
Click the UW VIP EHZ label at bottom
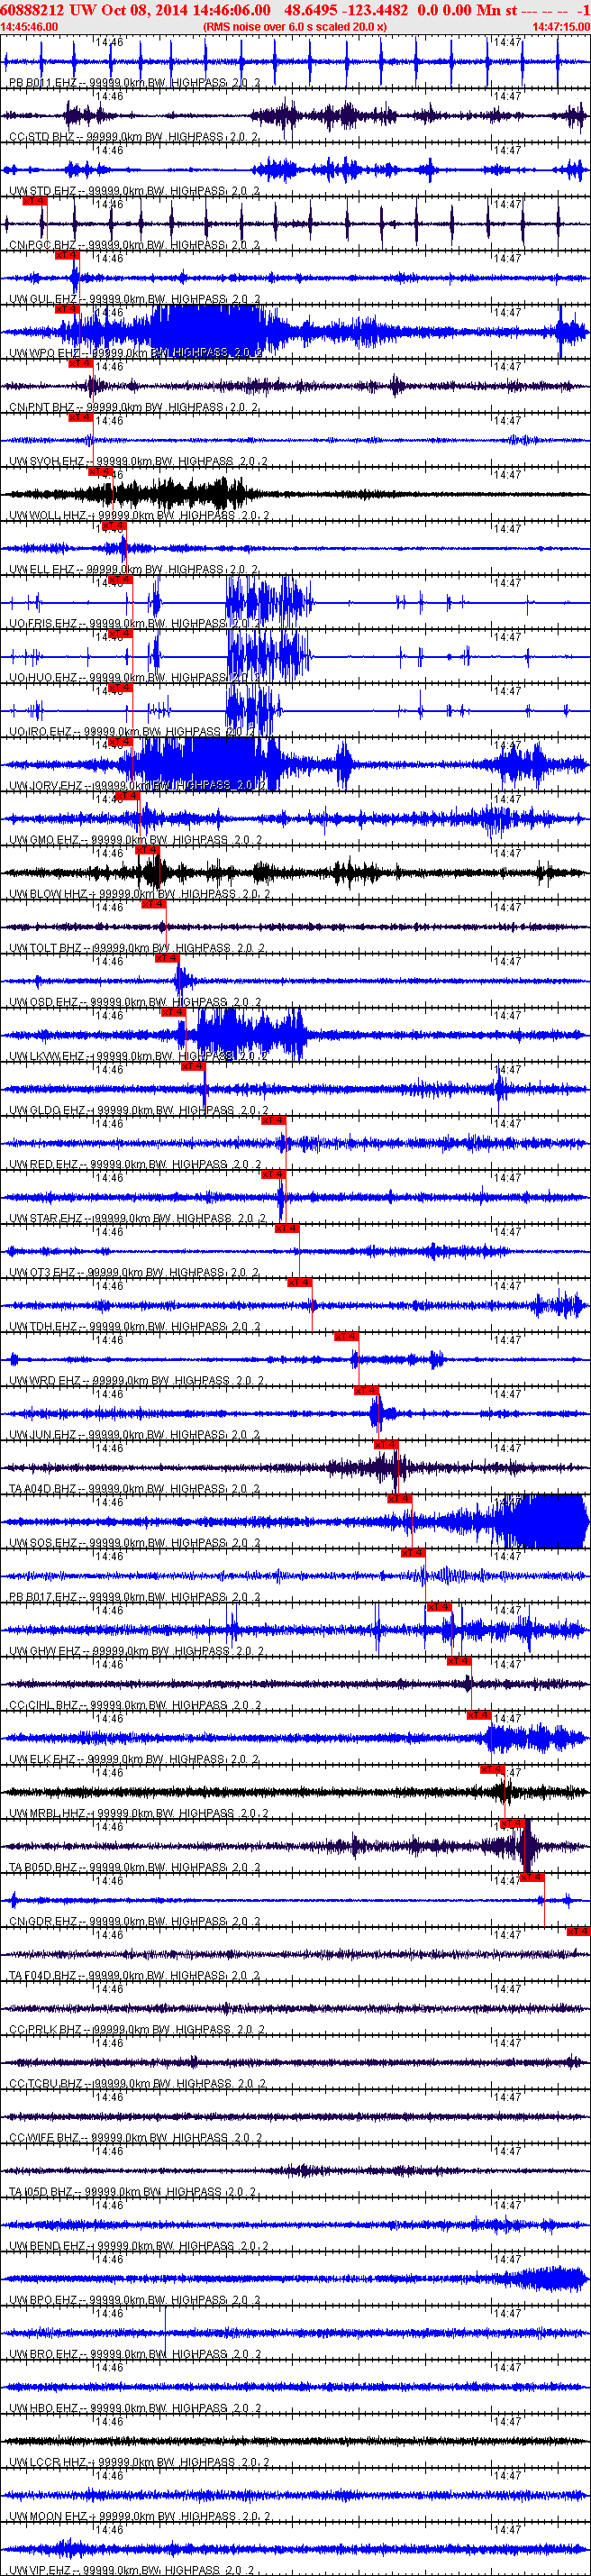coord(44,2570)
